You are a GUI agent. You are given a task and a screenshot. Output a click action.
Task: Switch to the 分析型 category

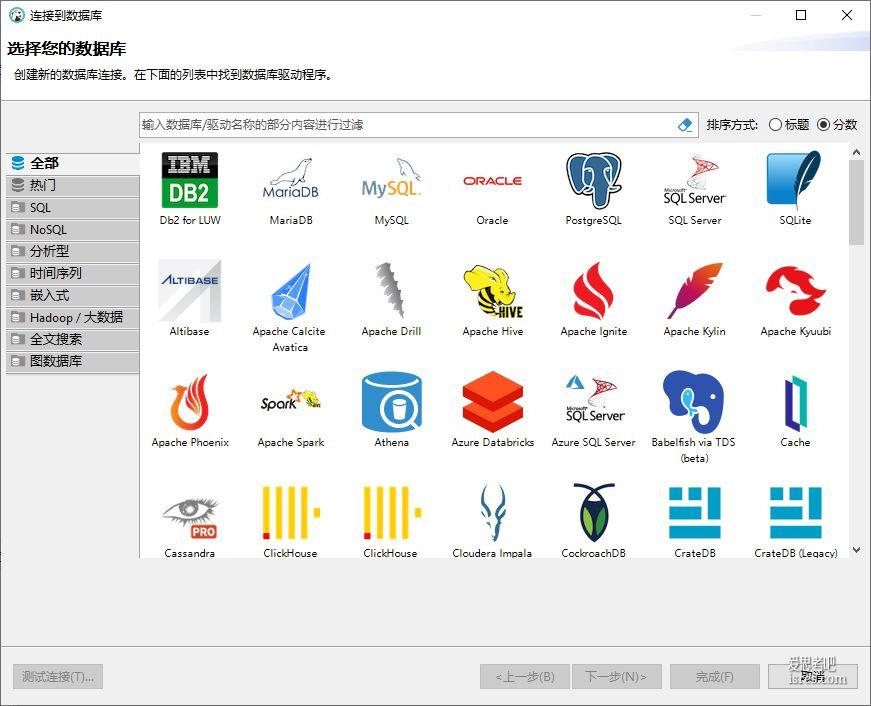coord(73,252)
